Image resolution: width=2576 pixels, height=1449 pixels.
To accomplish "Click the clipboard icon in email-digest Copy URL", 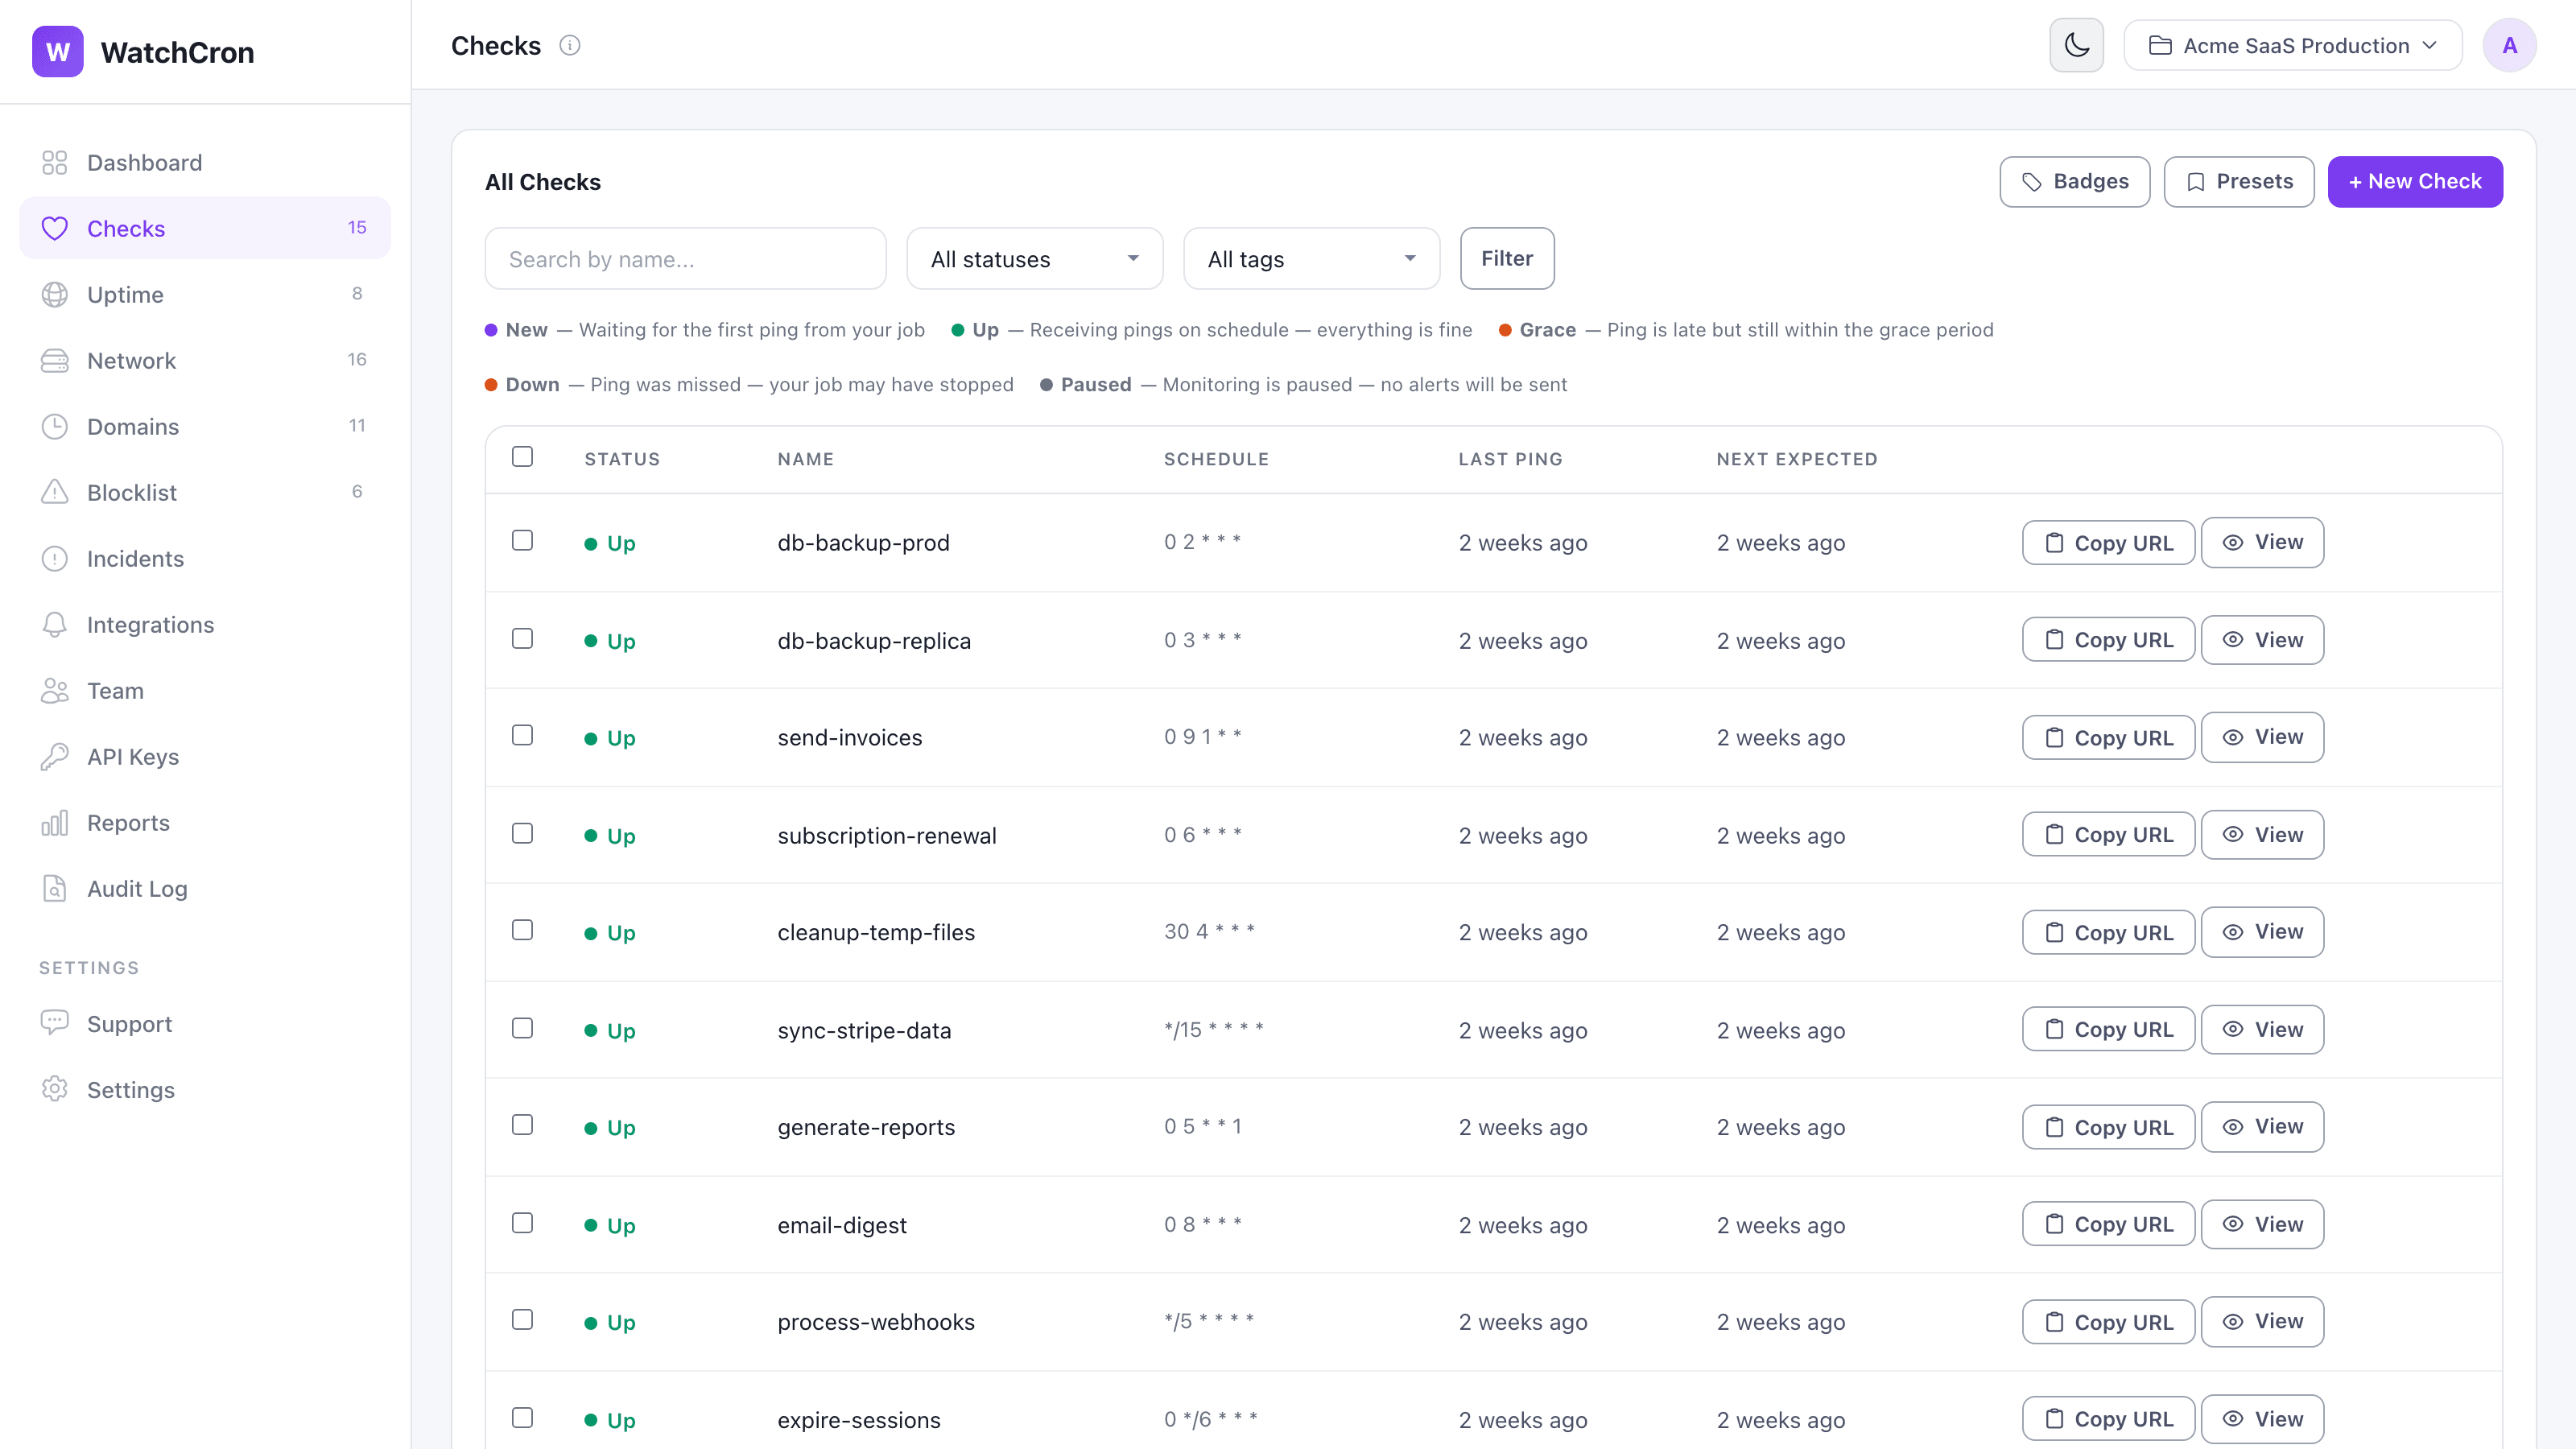I will tap(2054, 1224).
